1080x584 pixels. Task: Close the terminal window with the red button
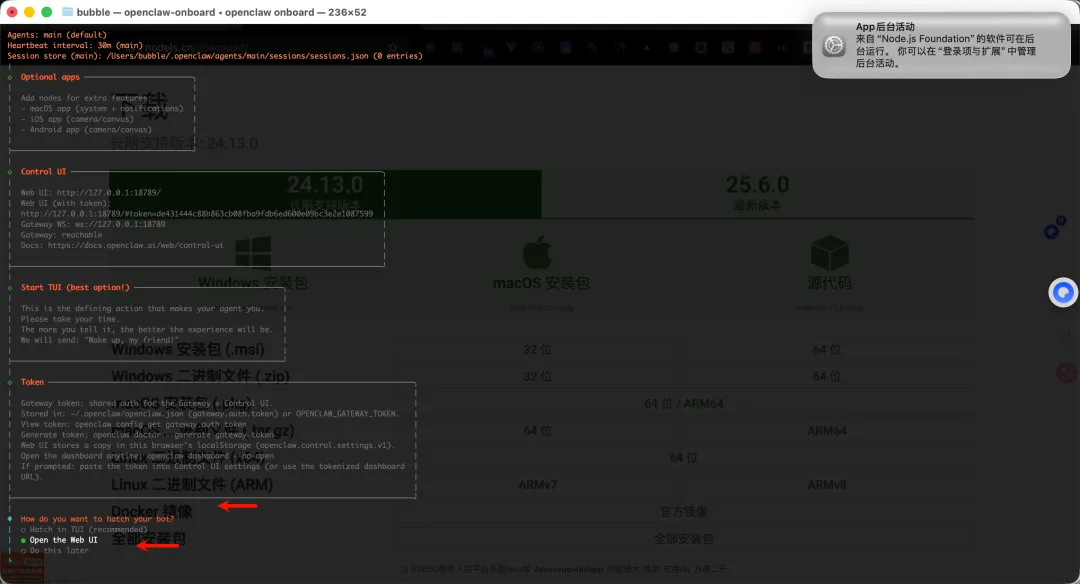click(x=12, y=12)
